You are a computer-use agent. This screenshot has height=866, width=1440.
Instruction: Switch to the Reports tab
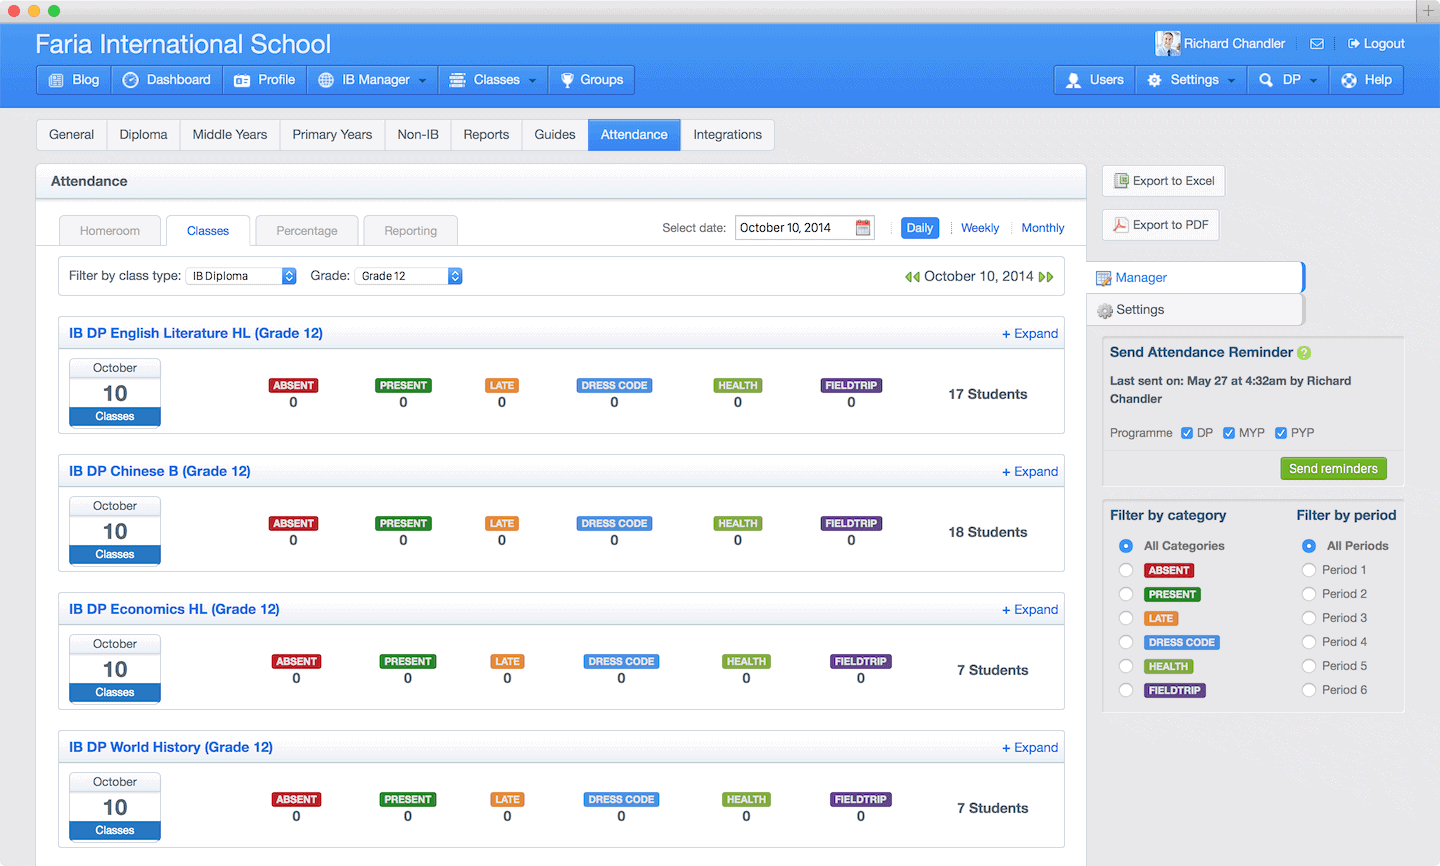[x=486, y=135]
